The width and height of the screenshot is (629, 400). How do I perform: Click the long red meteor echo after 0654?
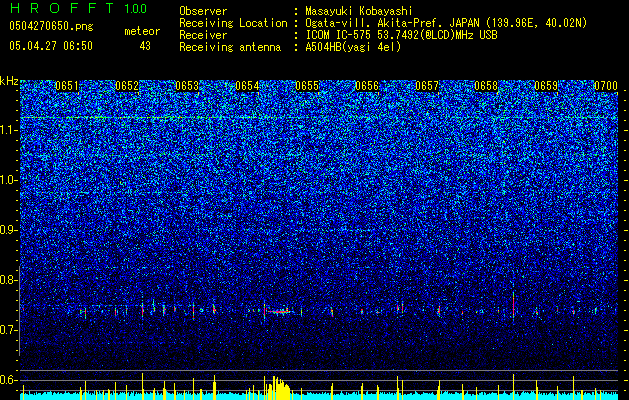[279, 311]
